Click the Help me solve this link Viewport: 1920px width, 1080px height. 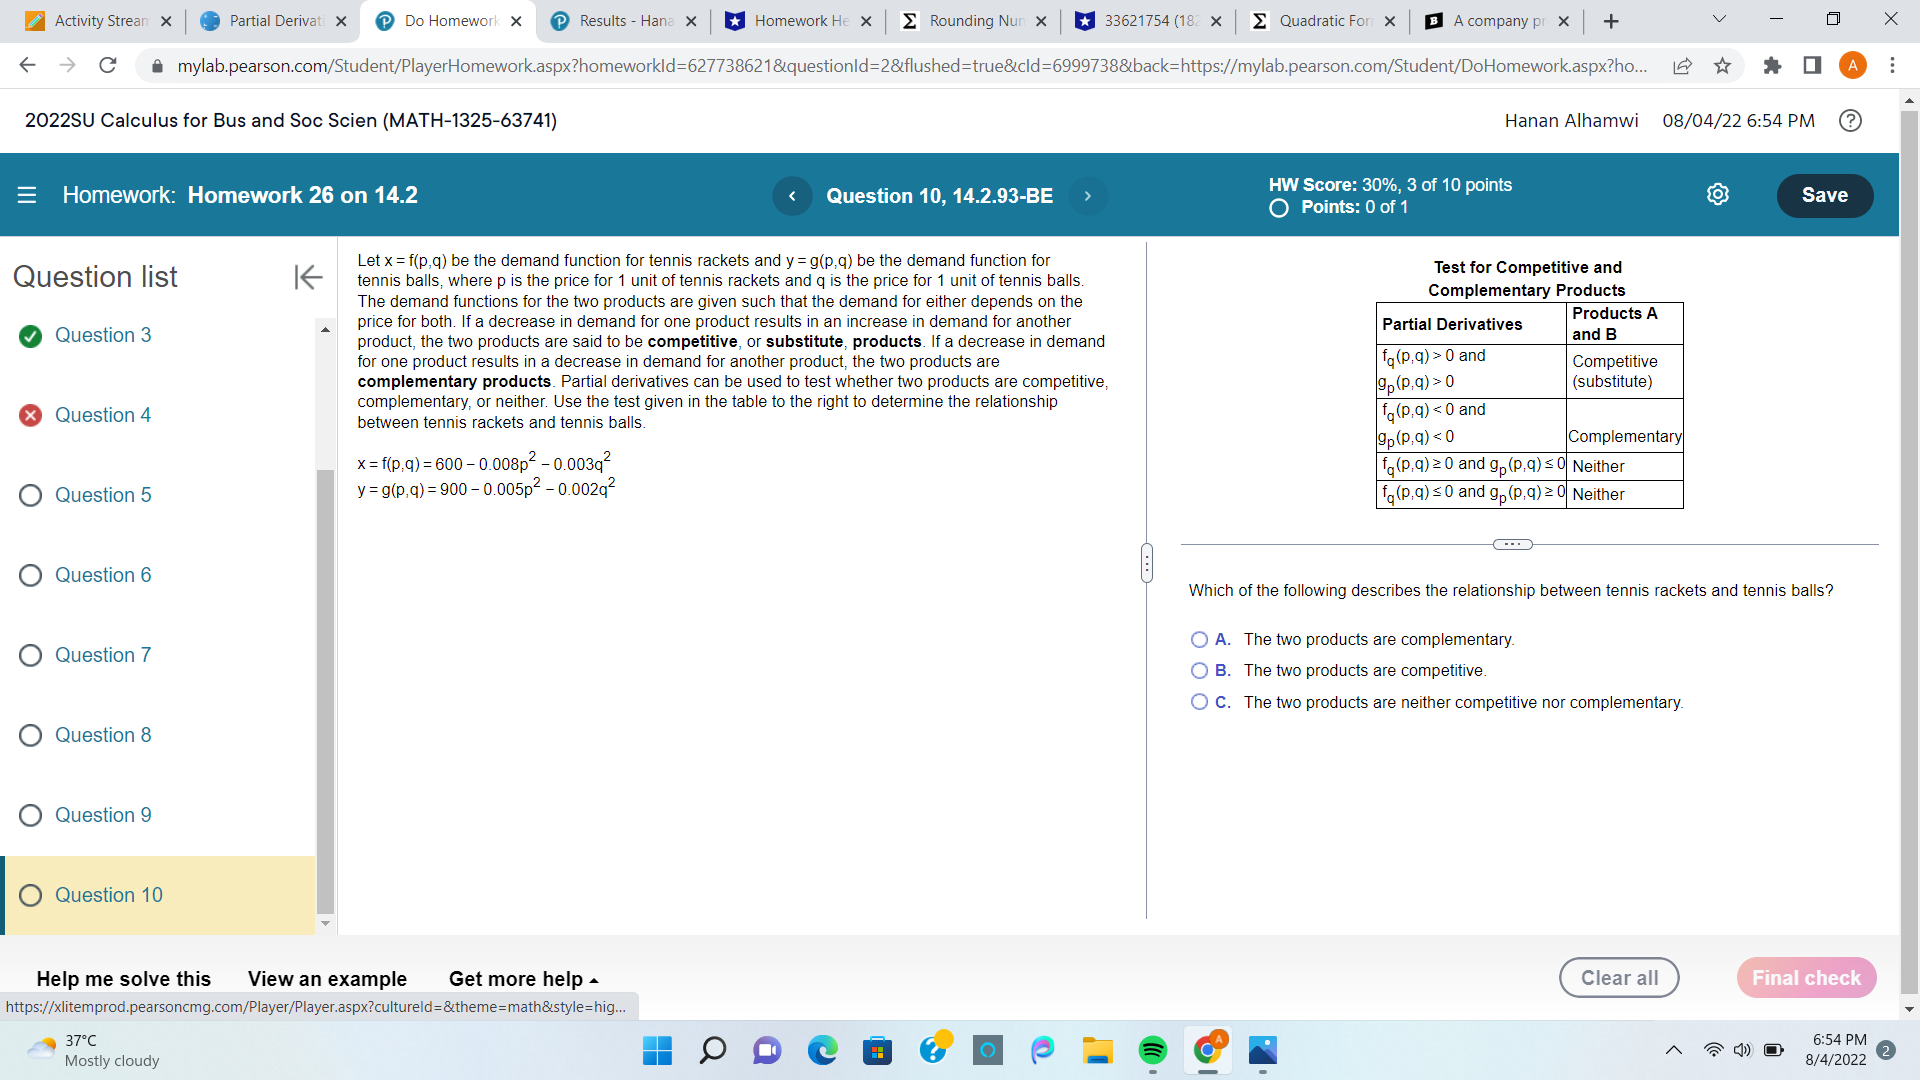click(122, 979)
